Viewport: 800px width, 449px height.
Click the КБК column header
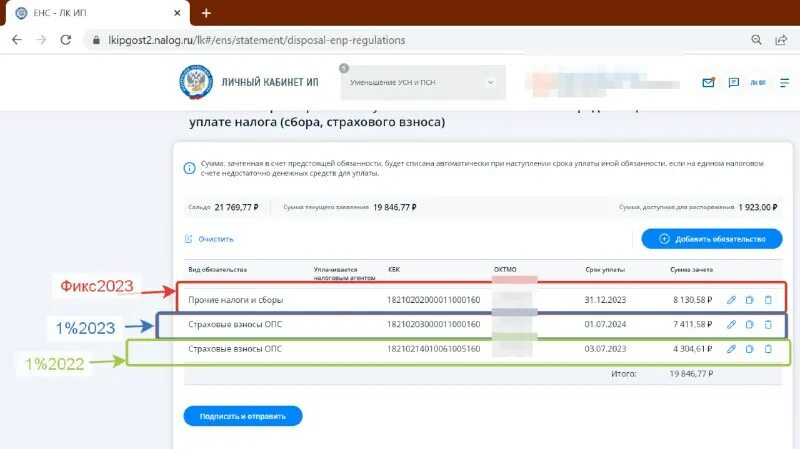(394, 269)
